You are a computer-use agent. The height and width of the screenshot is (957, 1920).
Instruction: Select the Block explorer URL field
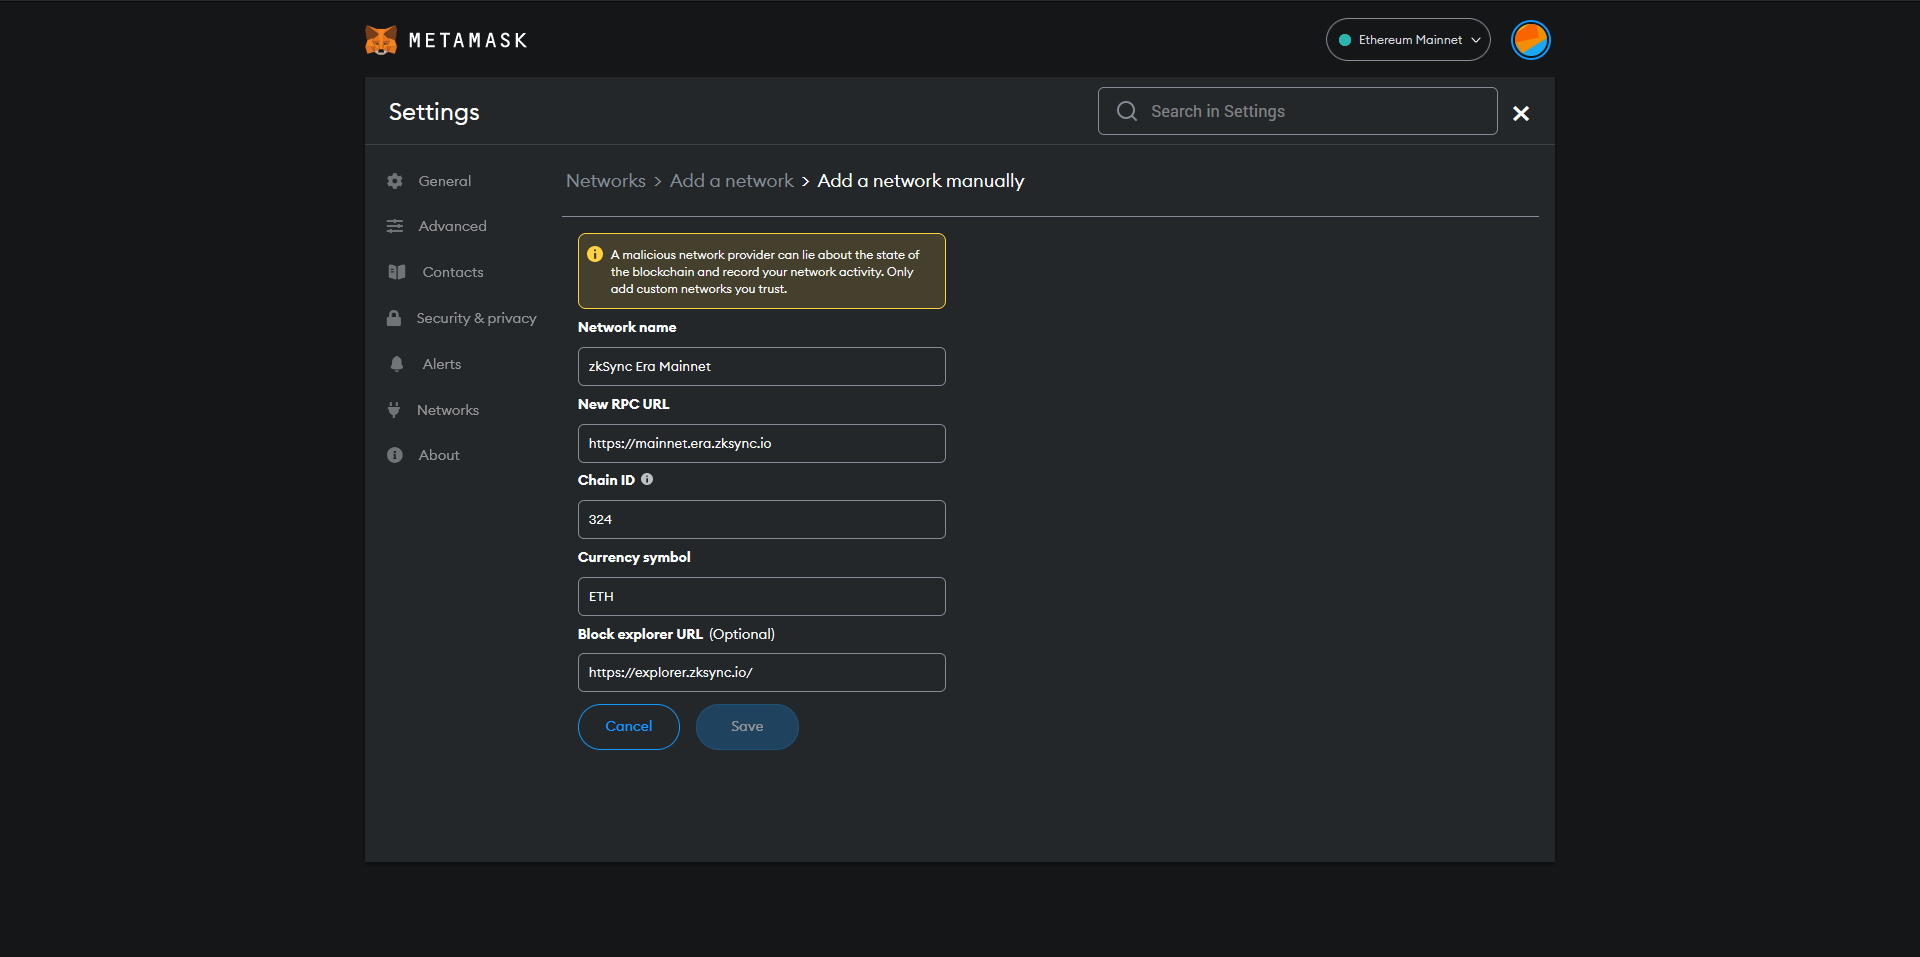click(x=761, y=673)
